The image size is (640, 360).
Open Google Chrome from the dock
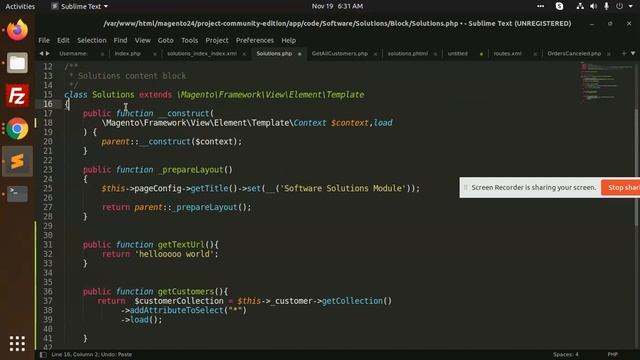pos(17,129)
